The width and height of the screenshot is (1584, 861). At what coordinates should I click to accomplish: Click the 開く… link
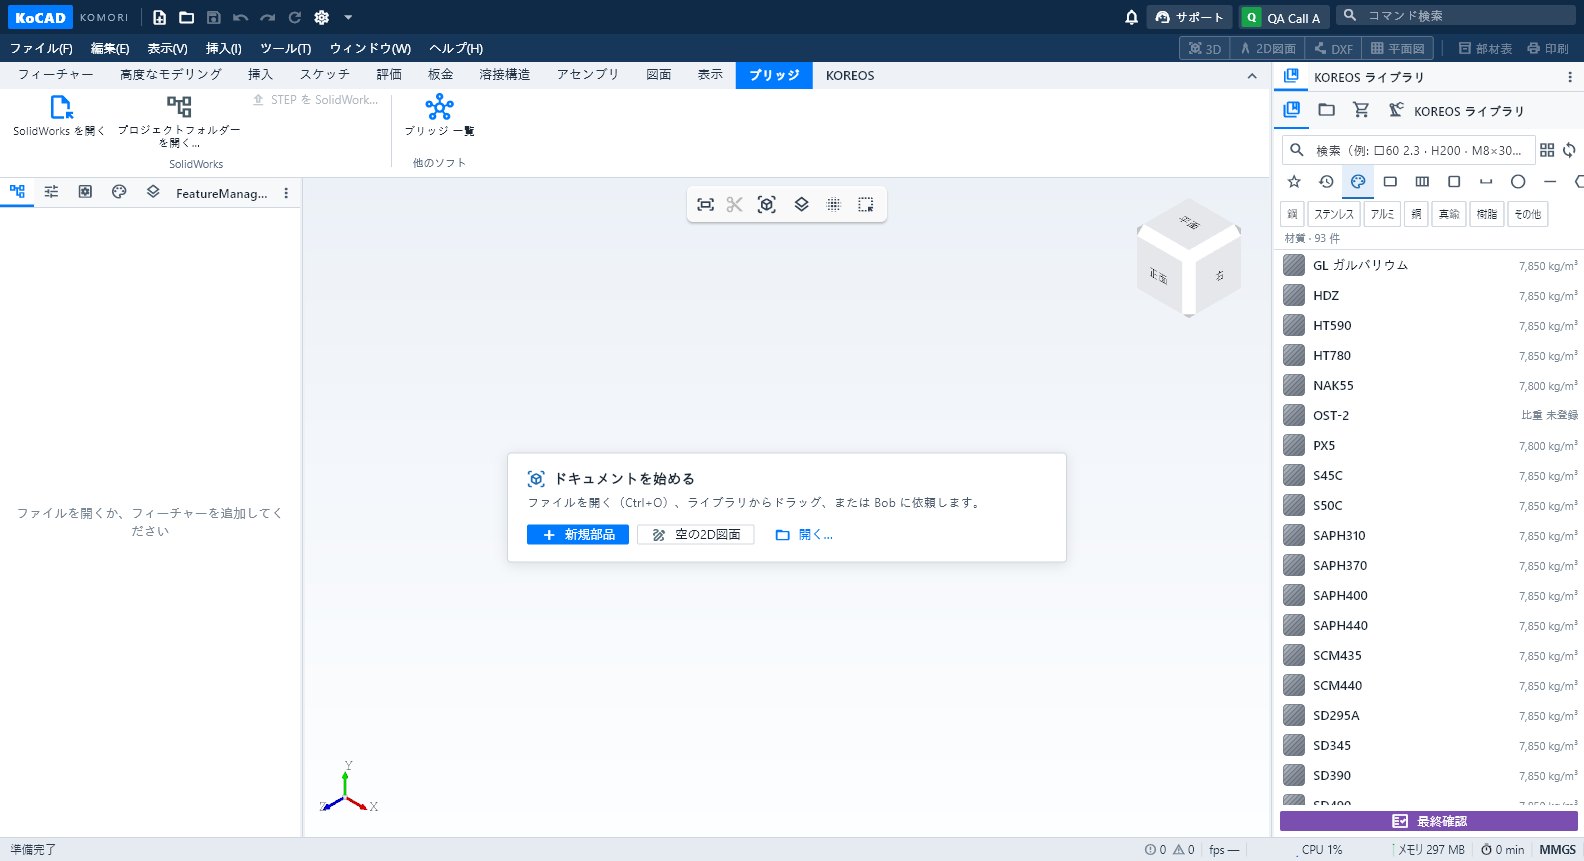(804, 535)
